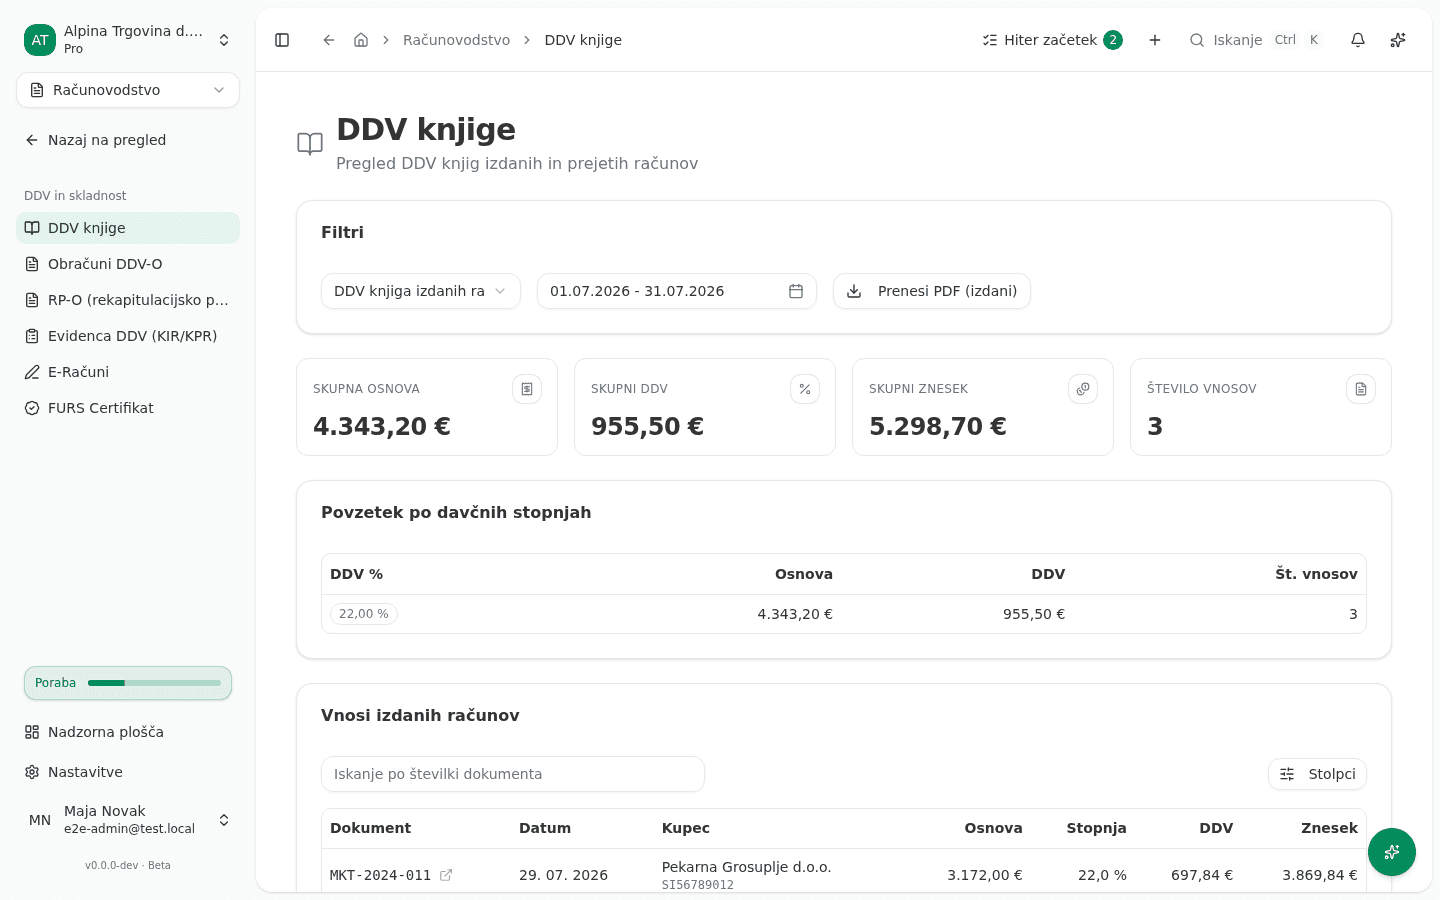The image size is (1440, 900).
Task: Select Evidenca DDV (KIR/KPR)
Action: tap(128, 336)
